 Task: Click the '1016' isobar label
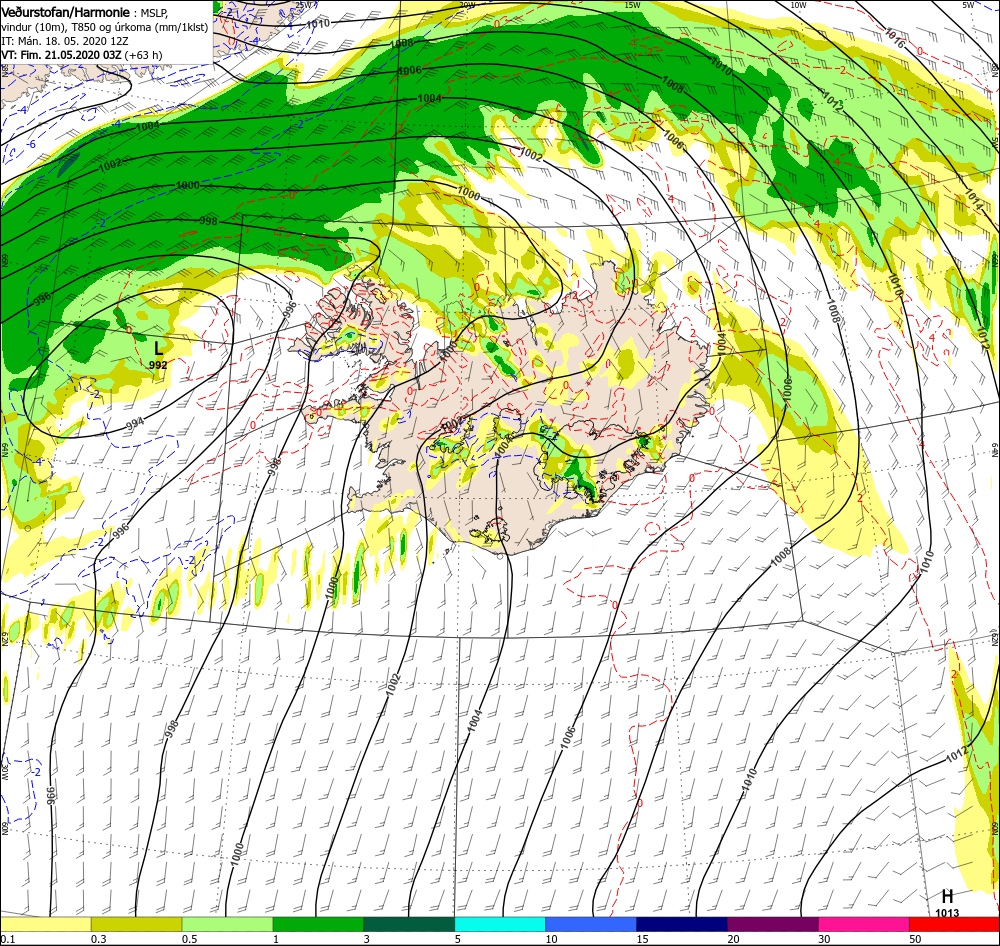tap(894, 38)
